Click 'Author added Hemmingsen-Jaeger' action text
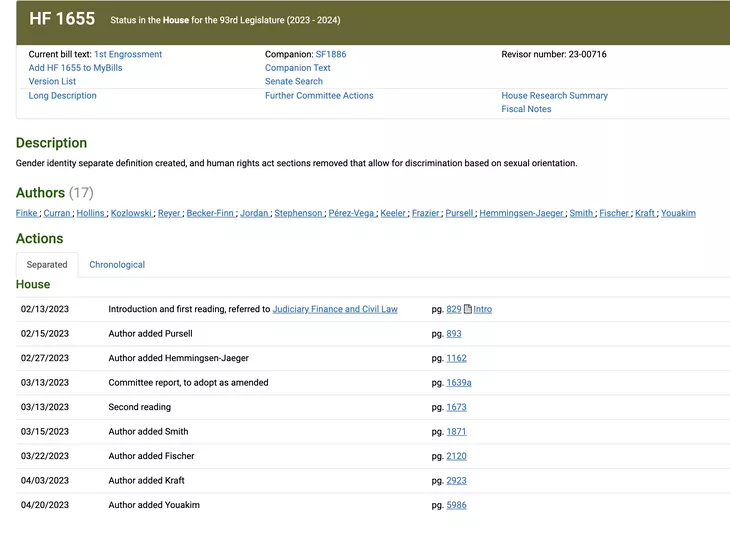 pyautogui.click(x=178, y=358)
